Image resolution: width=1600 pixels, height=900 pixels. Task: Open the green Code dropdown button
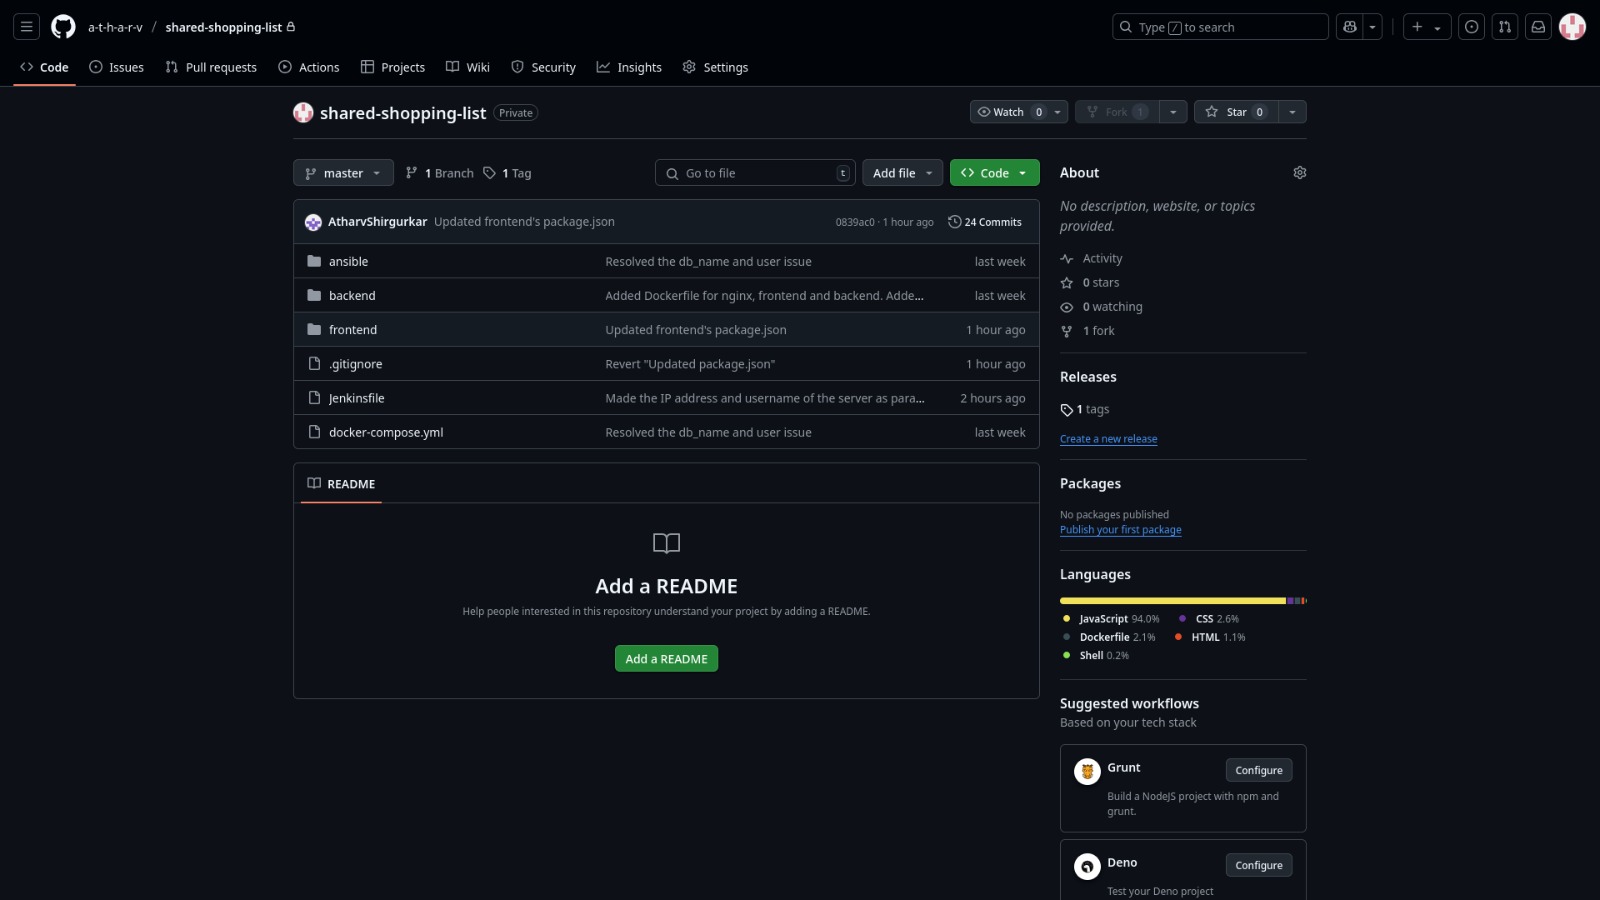(994, 173)
